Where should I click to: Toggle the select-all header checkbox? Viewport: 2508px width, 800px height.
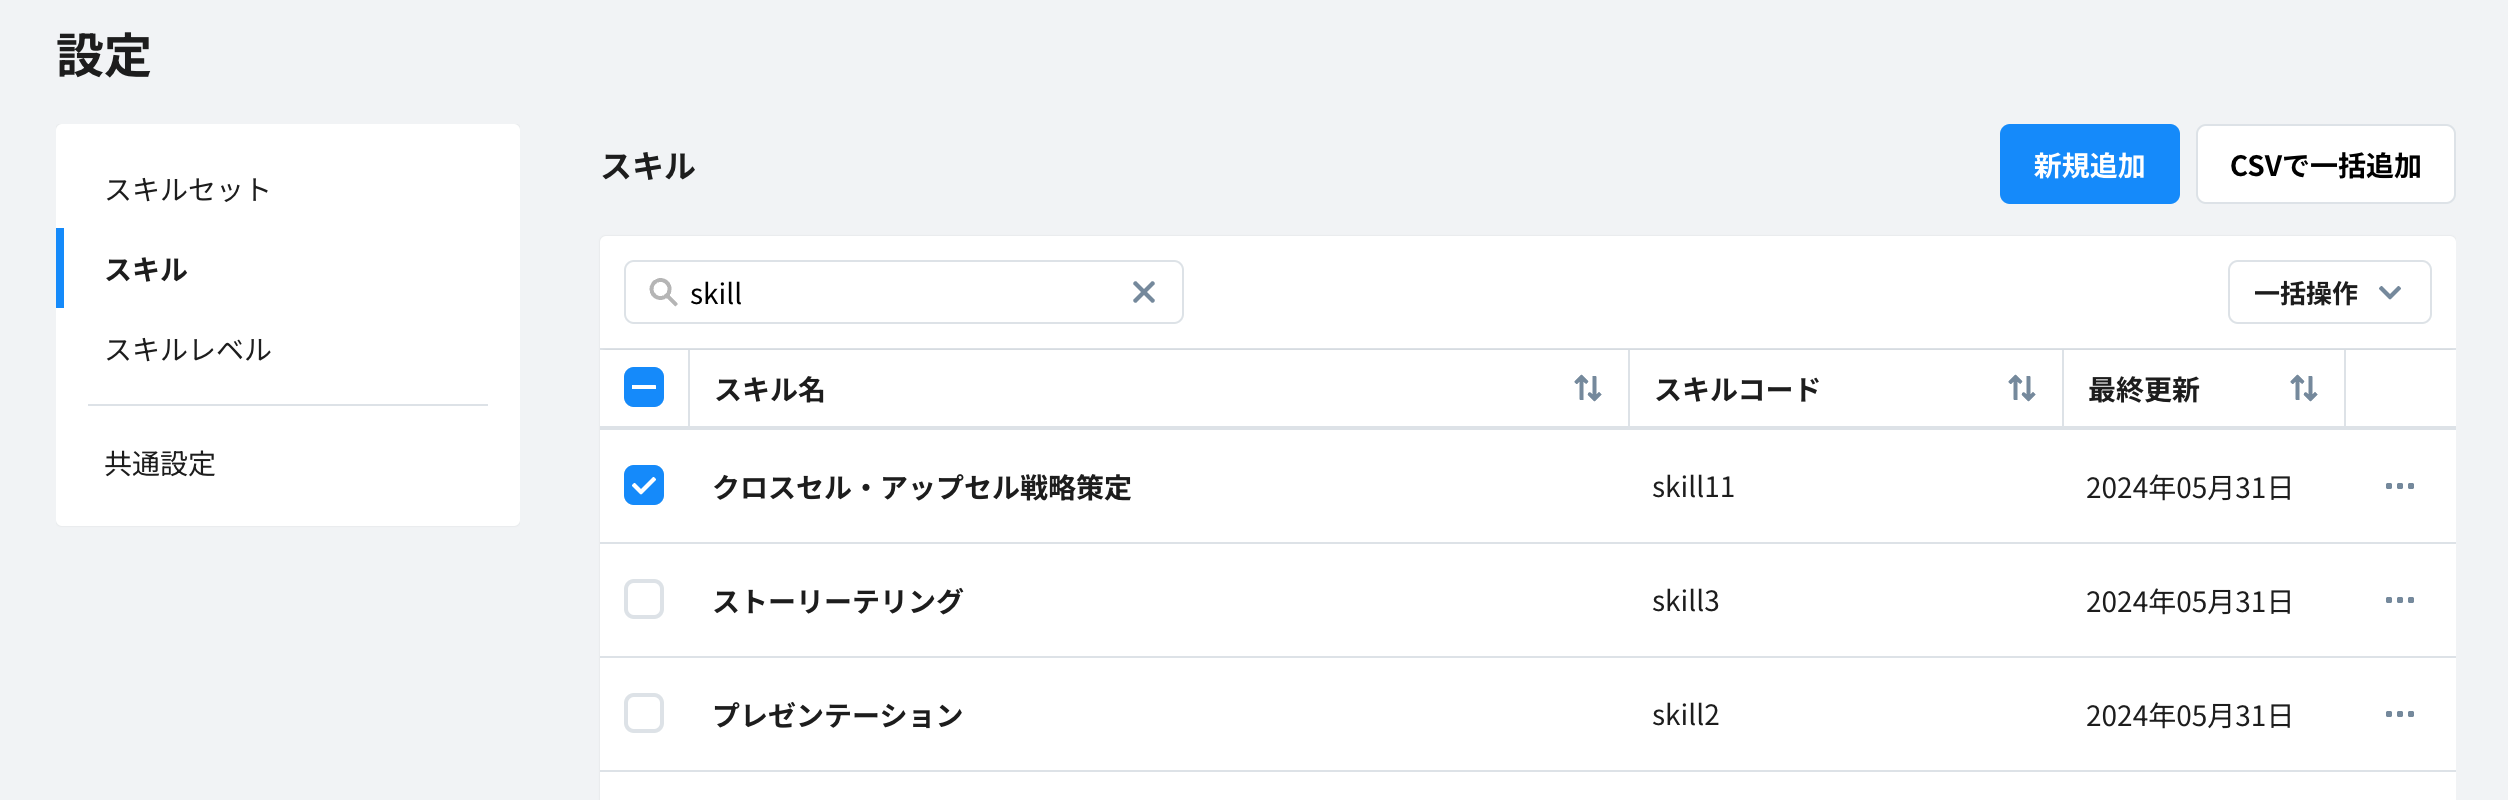pos(644,388)
